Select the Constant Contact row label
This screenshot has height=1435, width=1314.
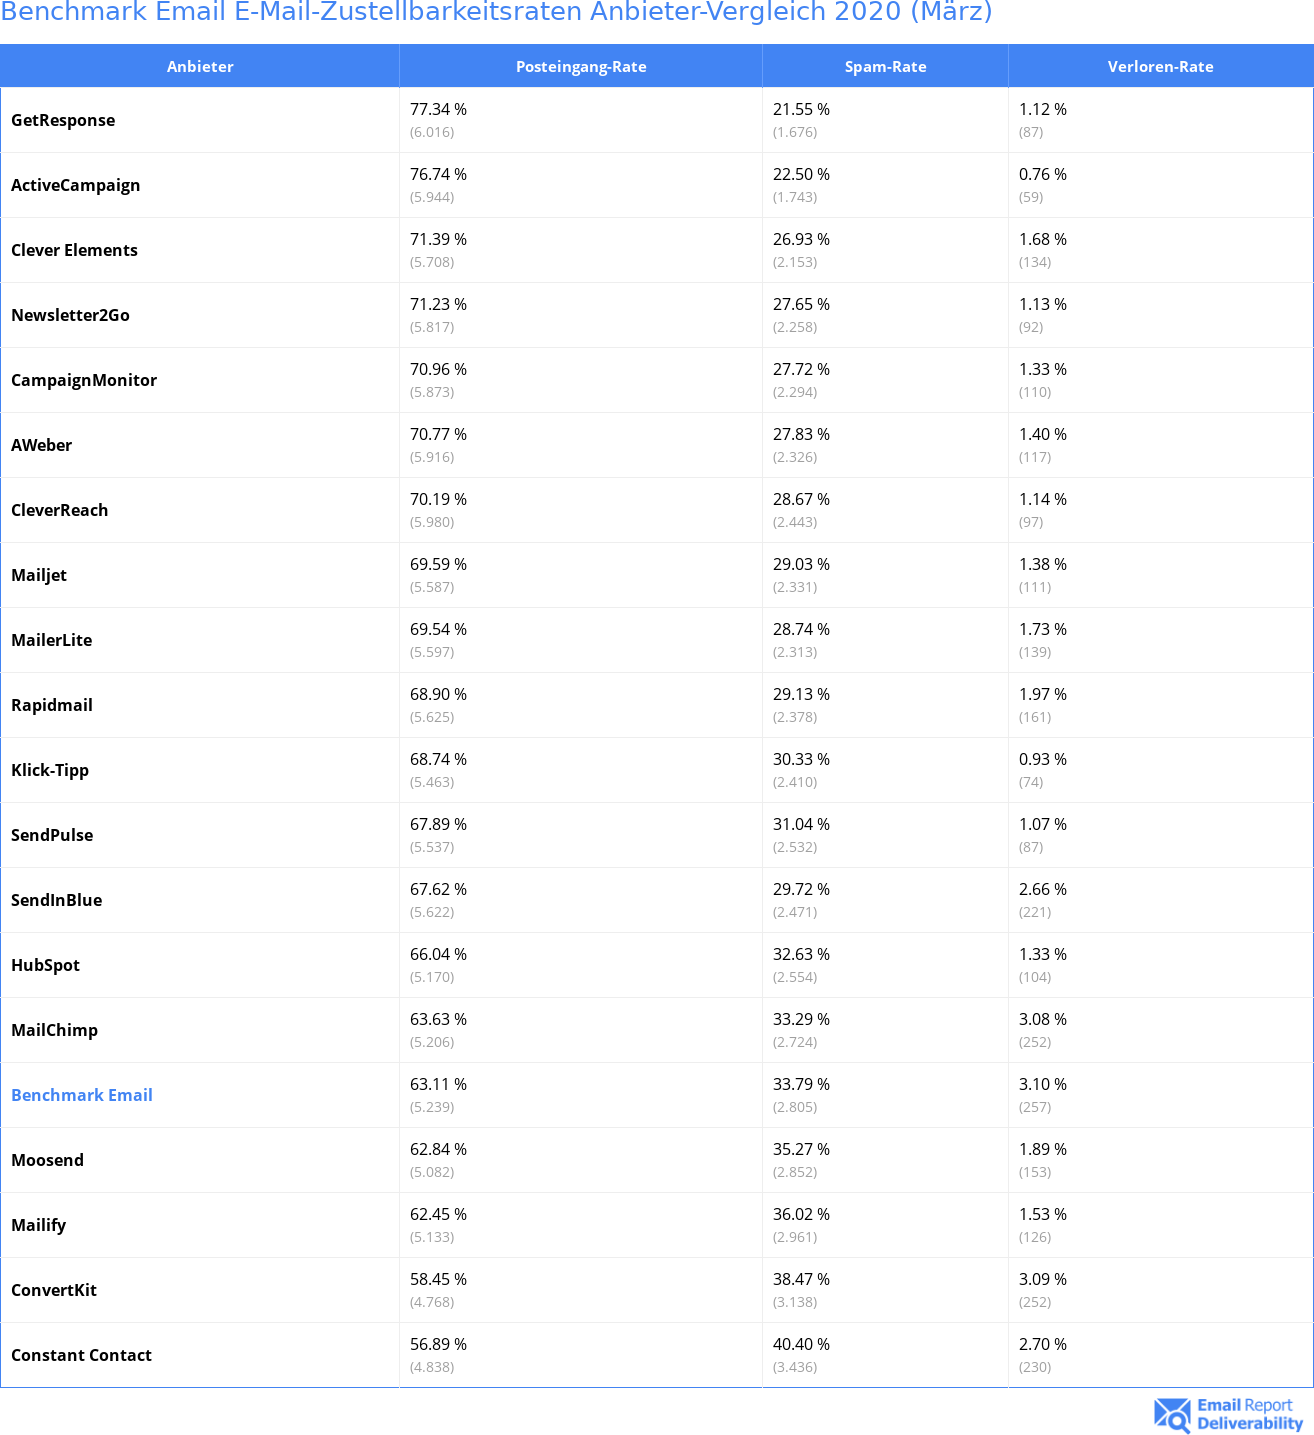tap(81, 1355)
